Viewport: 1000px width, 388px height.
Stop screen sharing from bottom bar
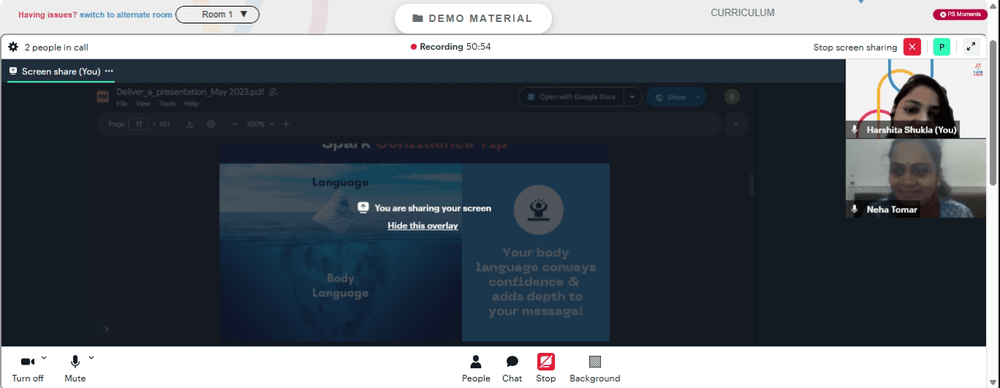tap(546, 369)
